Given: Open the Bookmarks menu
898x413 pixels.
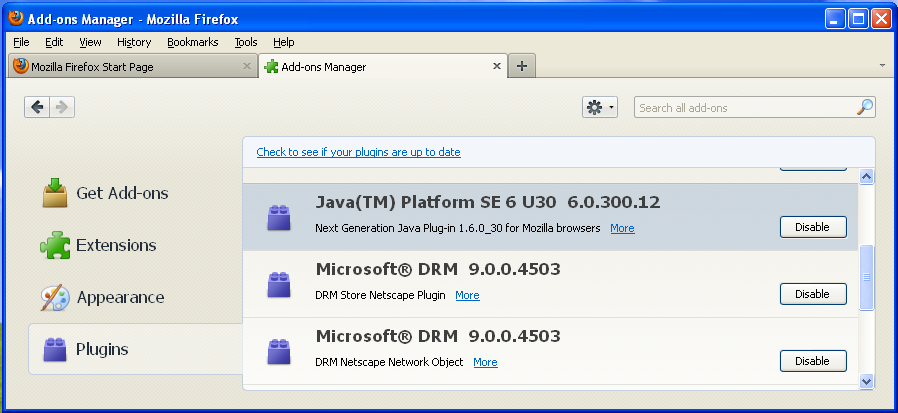Looking at the screenshot, I should point(192,42).
